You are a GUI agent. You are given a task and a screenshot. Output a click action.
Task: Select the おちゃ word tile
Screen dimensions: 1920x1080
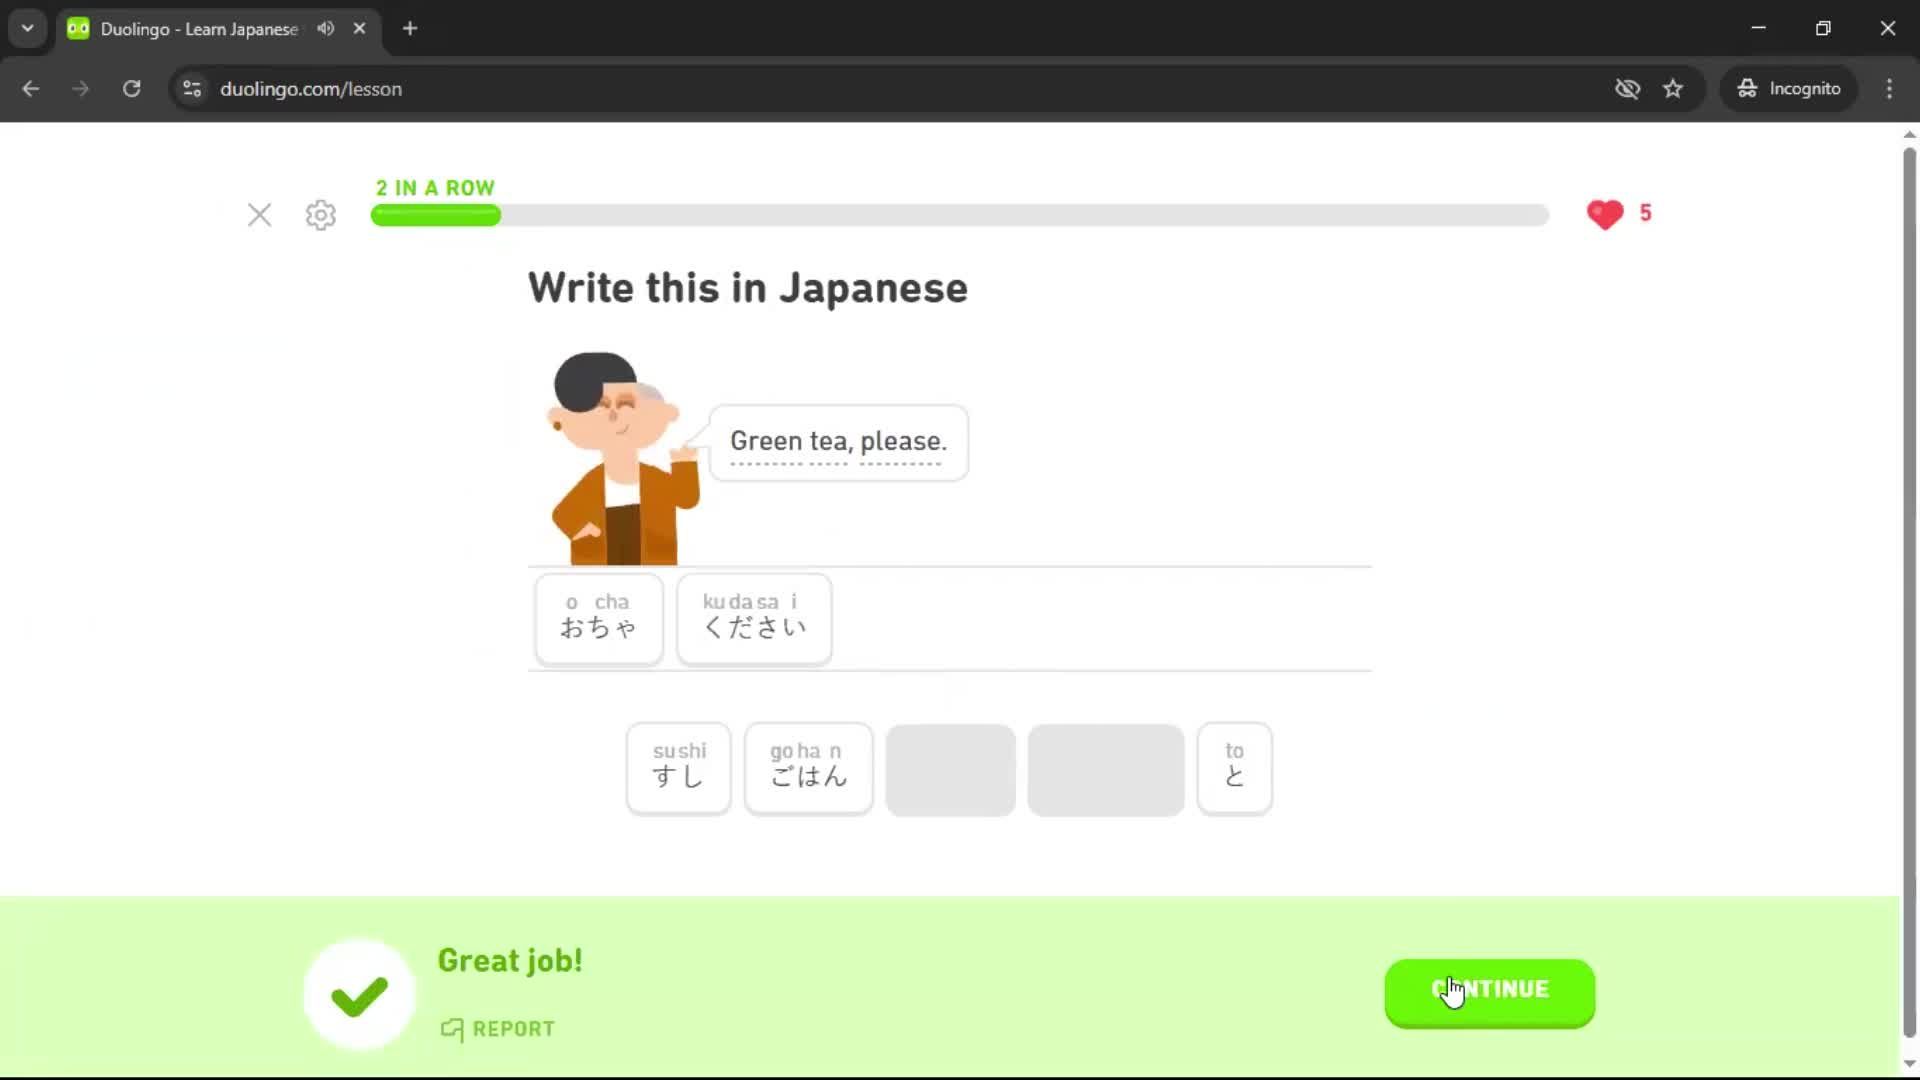pyautogui.click(x=598, y=618)
